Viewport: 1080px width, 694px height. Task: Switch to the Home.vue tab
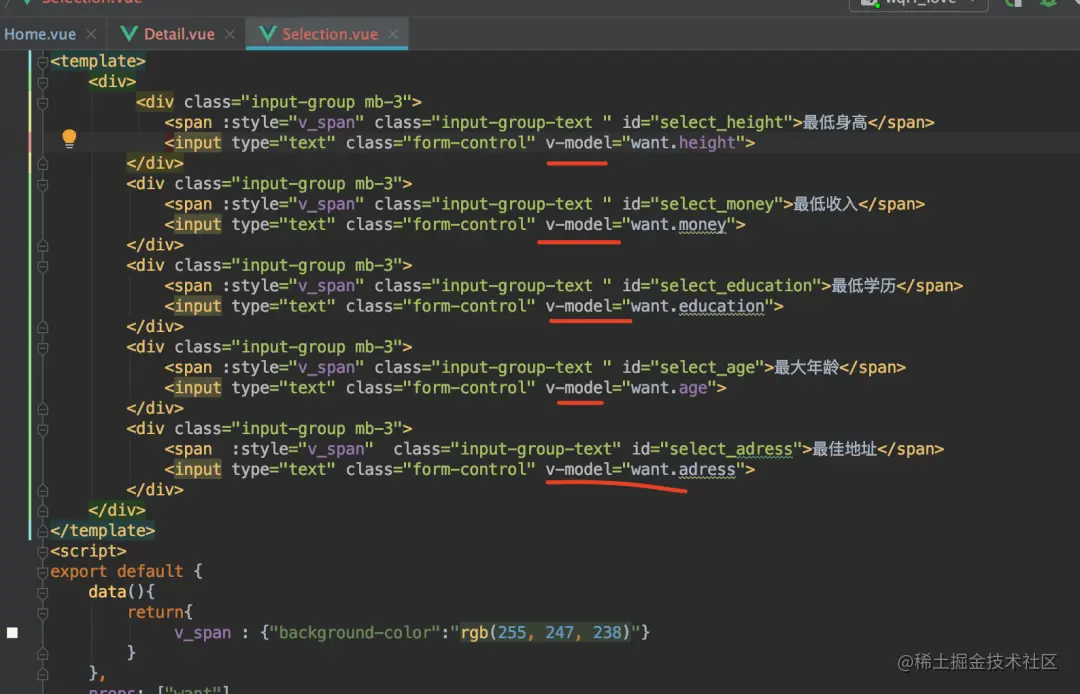coord(39,34)
